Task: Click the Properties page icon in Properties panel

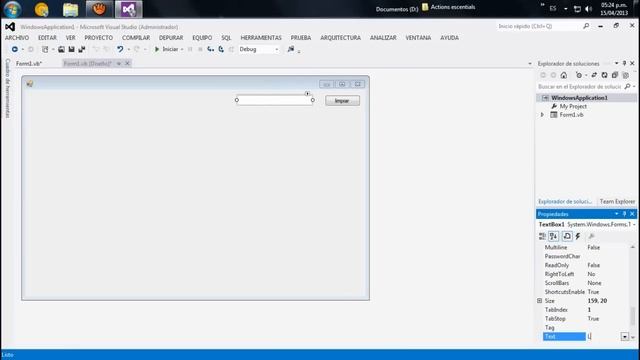Action: (x=567, y=236)
